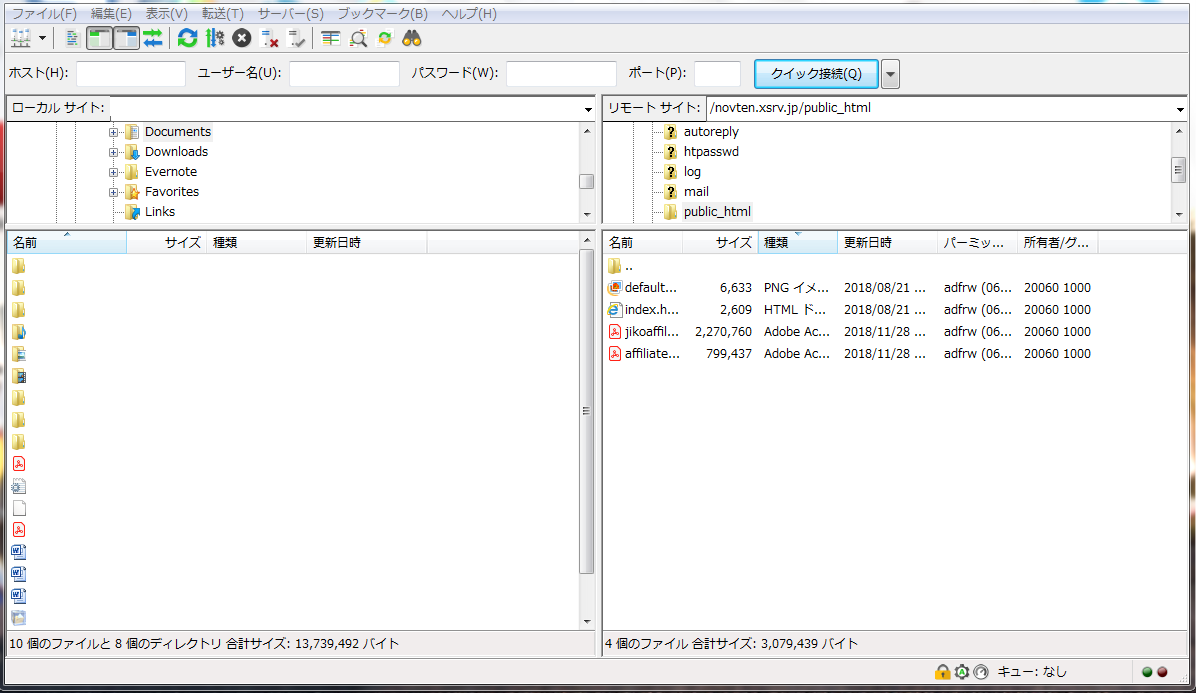Open the ブックマーク(B) menu
1196x693 pixels.
pyautogui.click(x=382, y=14)
